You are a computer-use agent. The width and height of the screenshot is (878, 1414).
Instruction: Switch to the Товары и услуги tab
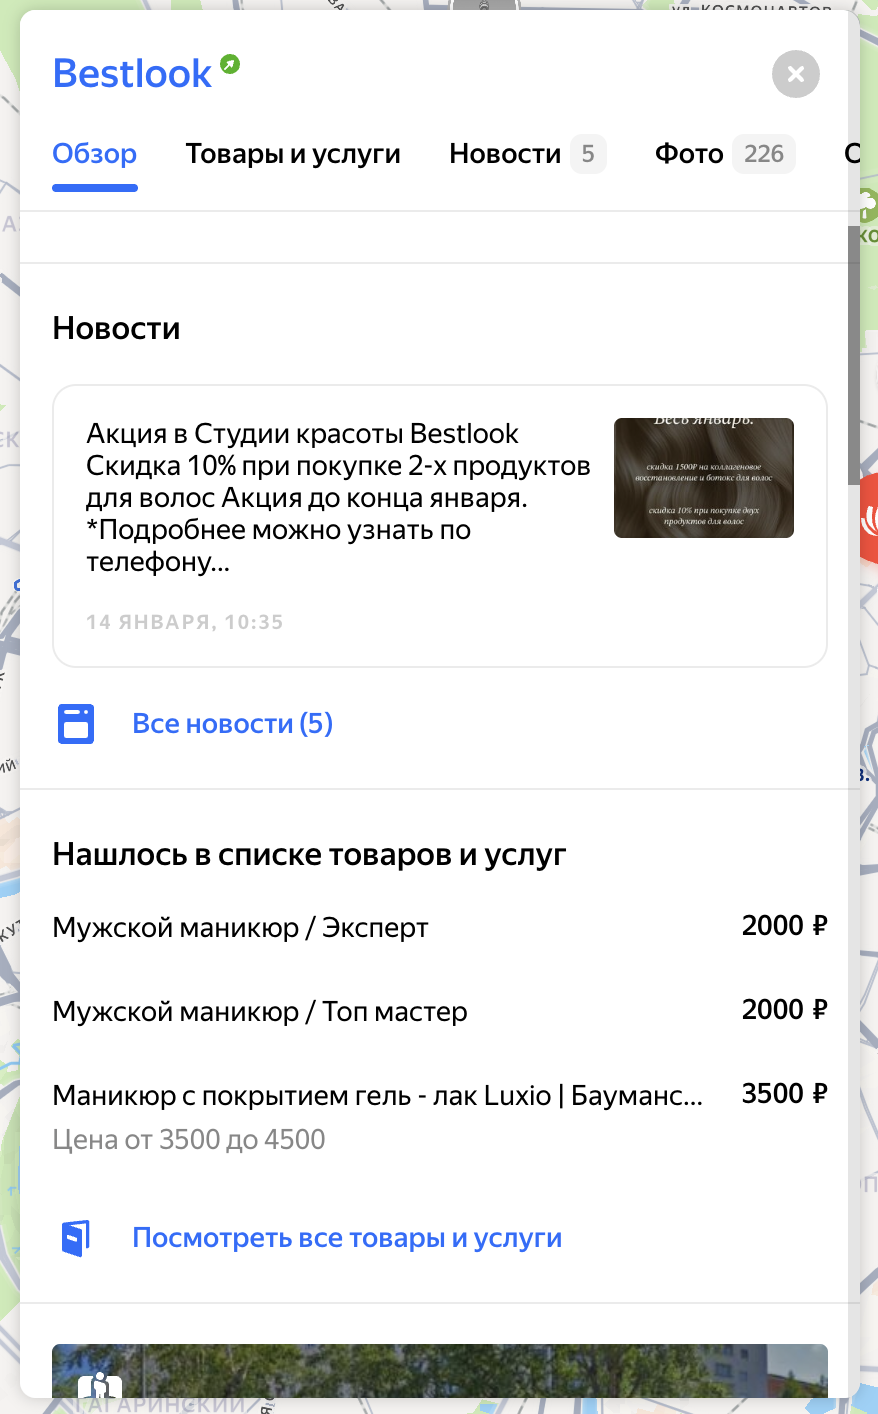(293, 154)
